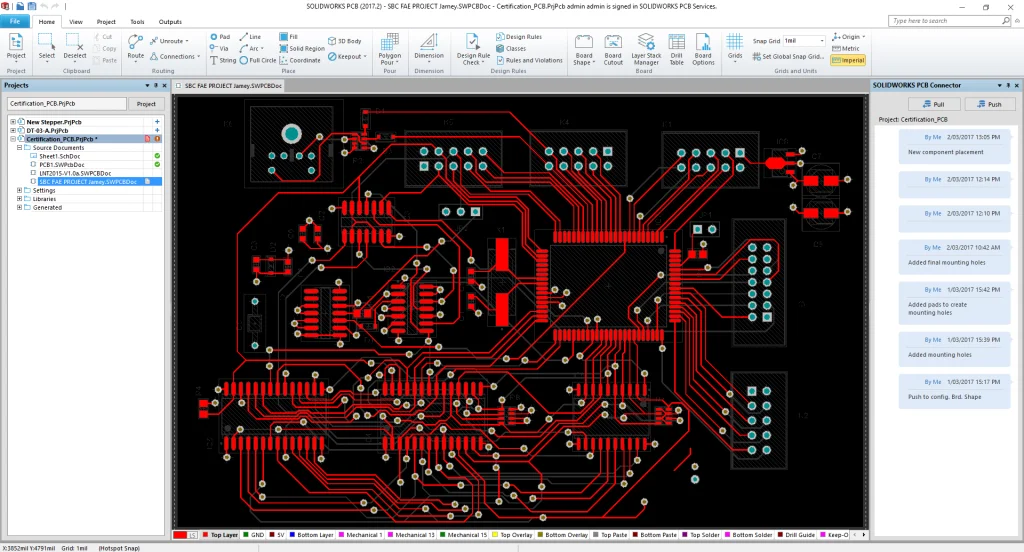
Task: Click the Pull button in PCB Connector
Action: (x=933, y=104)
